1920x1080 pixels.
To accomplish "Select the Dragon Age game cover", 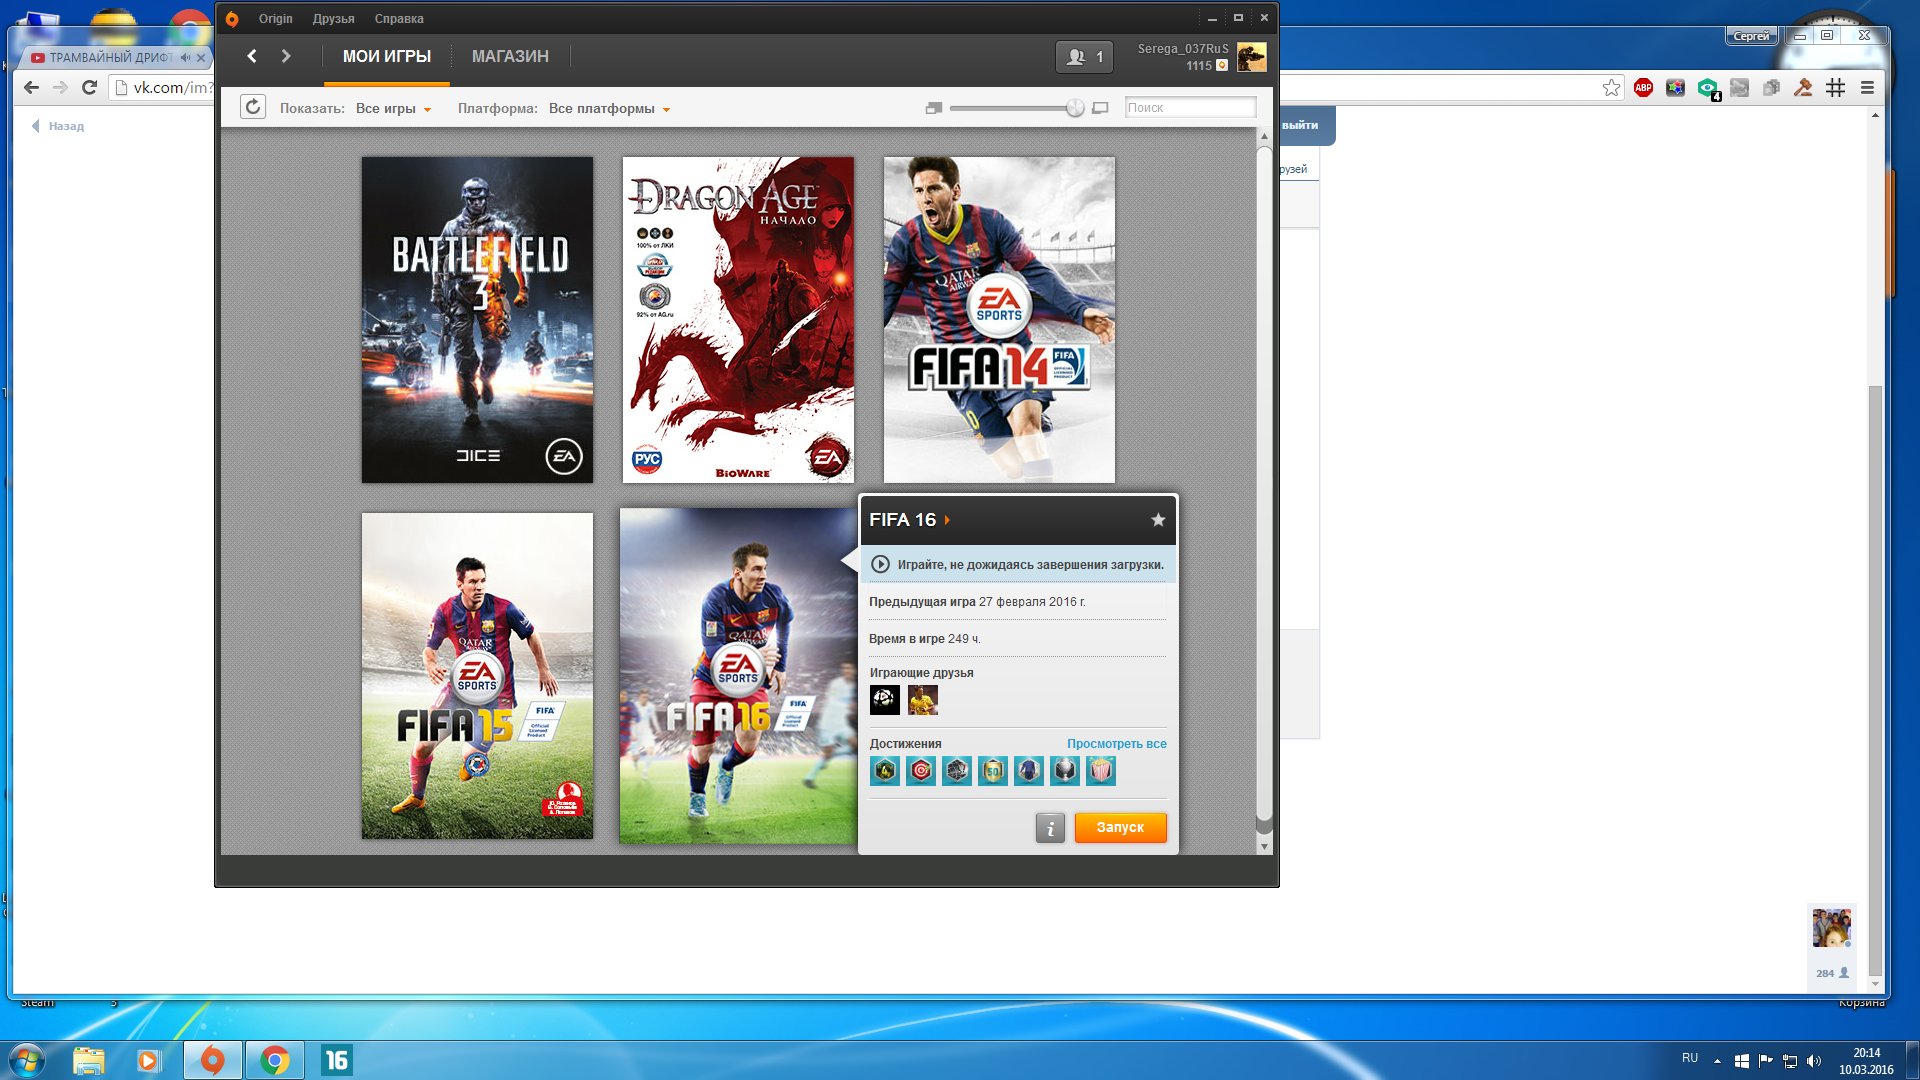I will point(738,320).
